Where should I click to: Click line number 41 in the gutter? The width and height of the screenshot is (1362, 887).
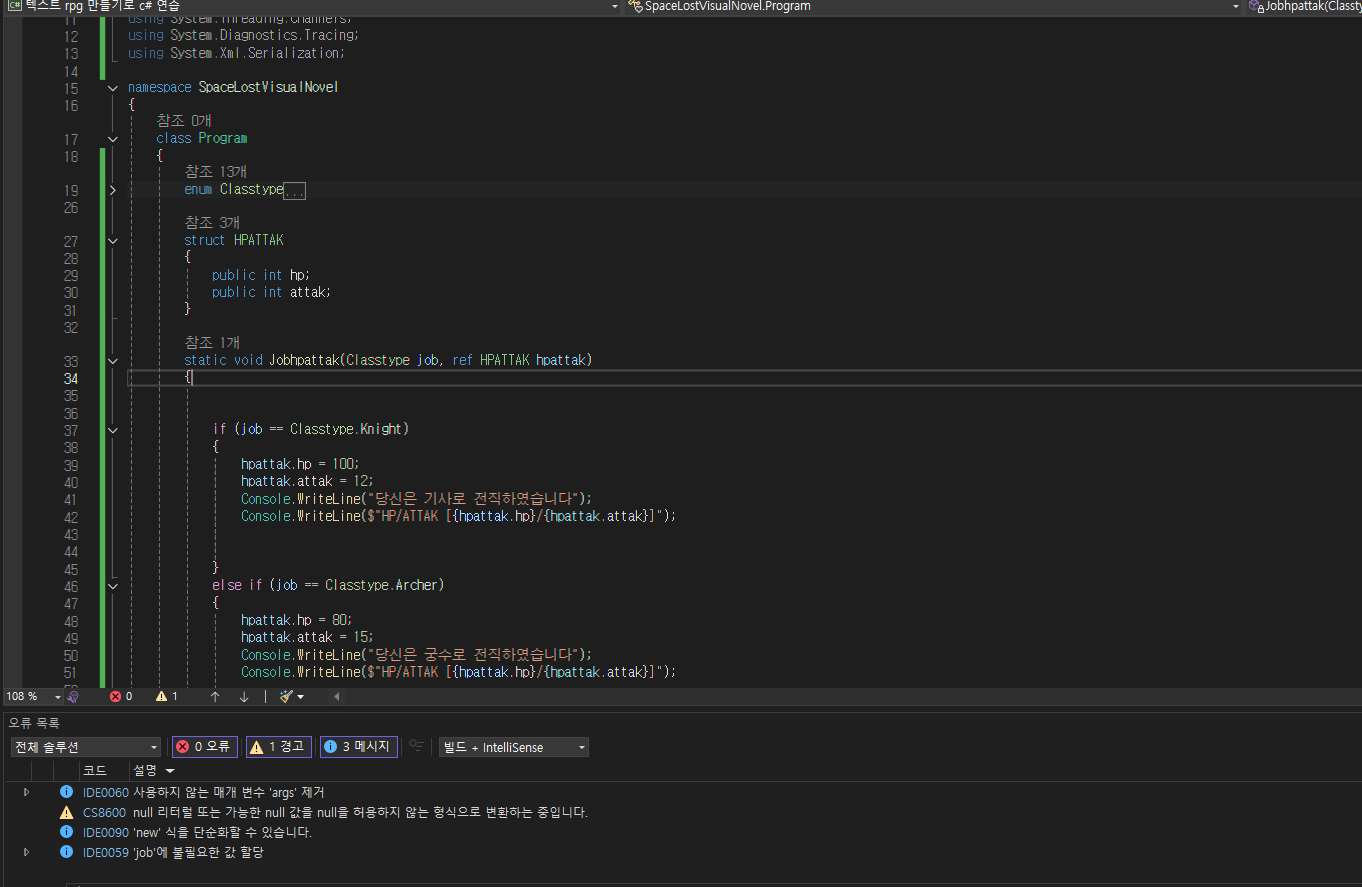point(70,499)
